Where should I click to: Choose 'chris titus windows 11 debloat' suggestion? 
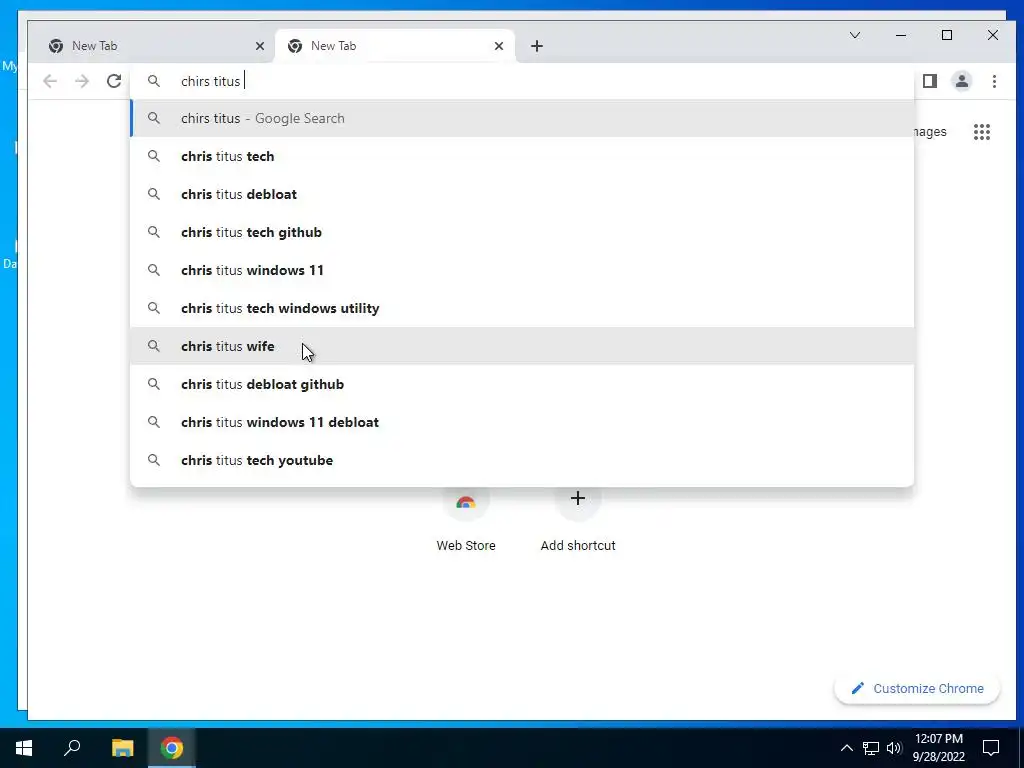coord(522,422)
